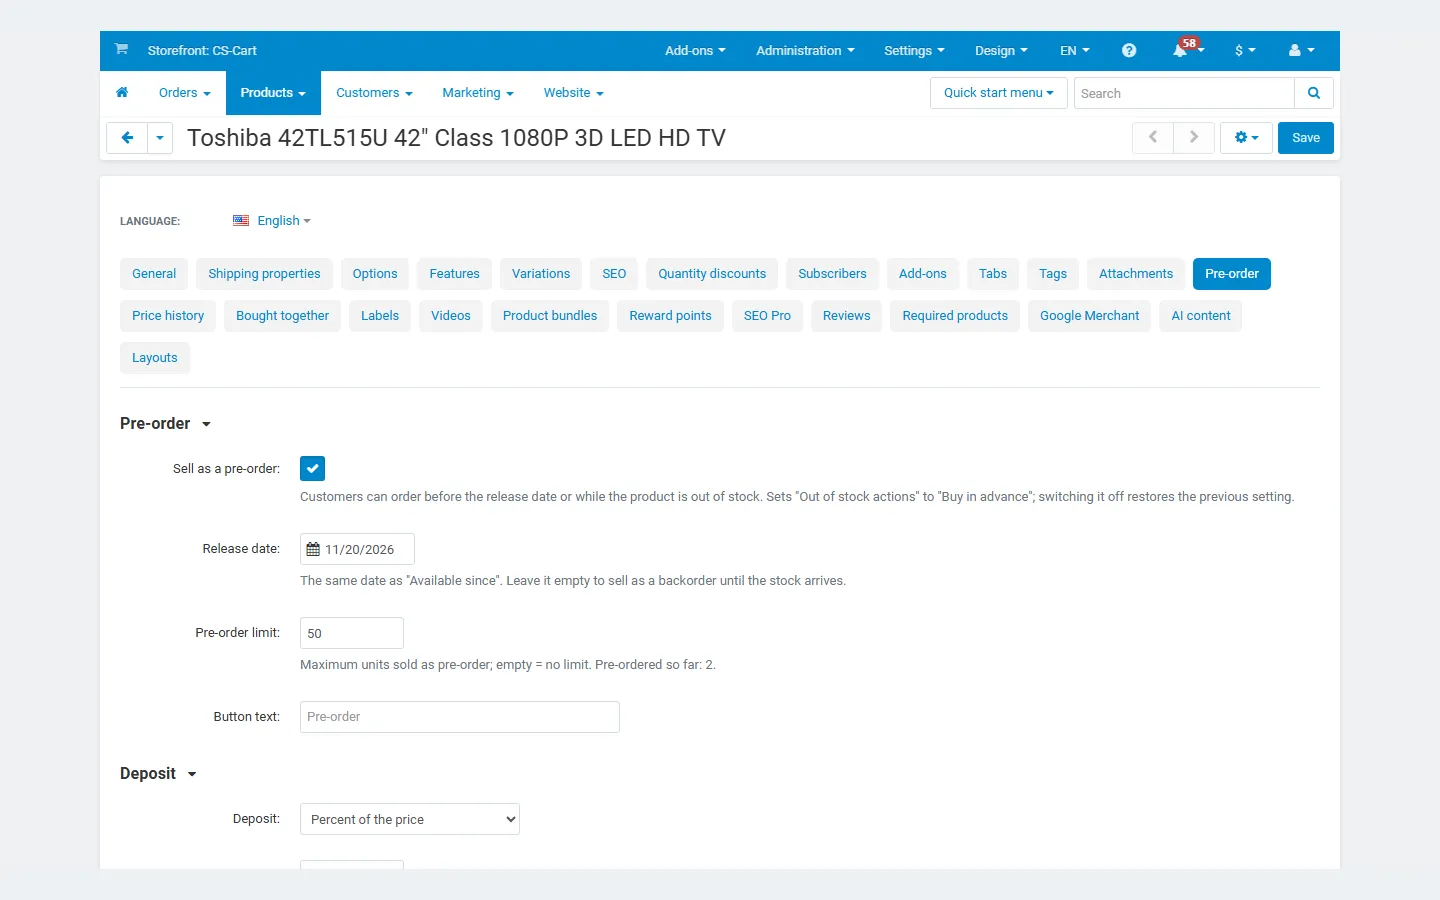Collapse the Deposit section
The width and height of the screenshot is (1440, 900).
(159, 774)
